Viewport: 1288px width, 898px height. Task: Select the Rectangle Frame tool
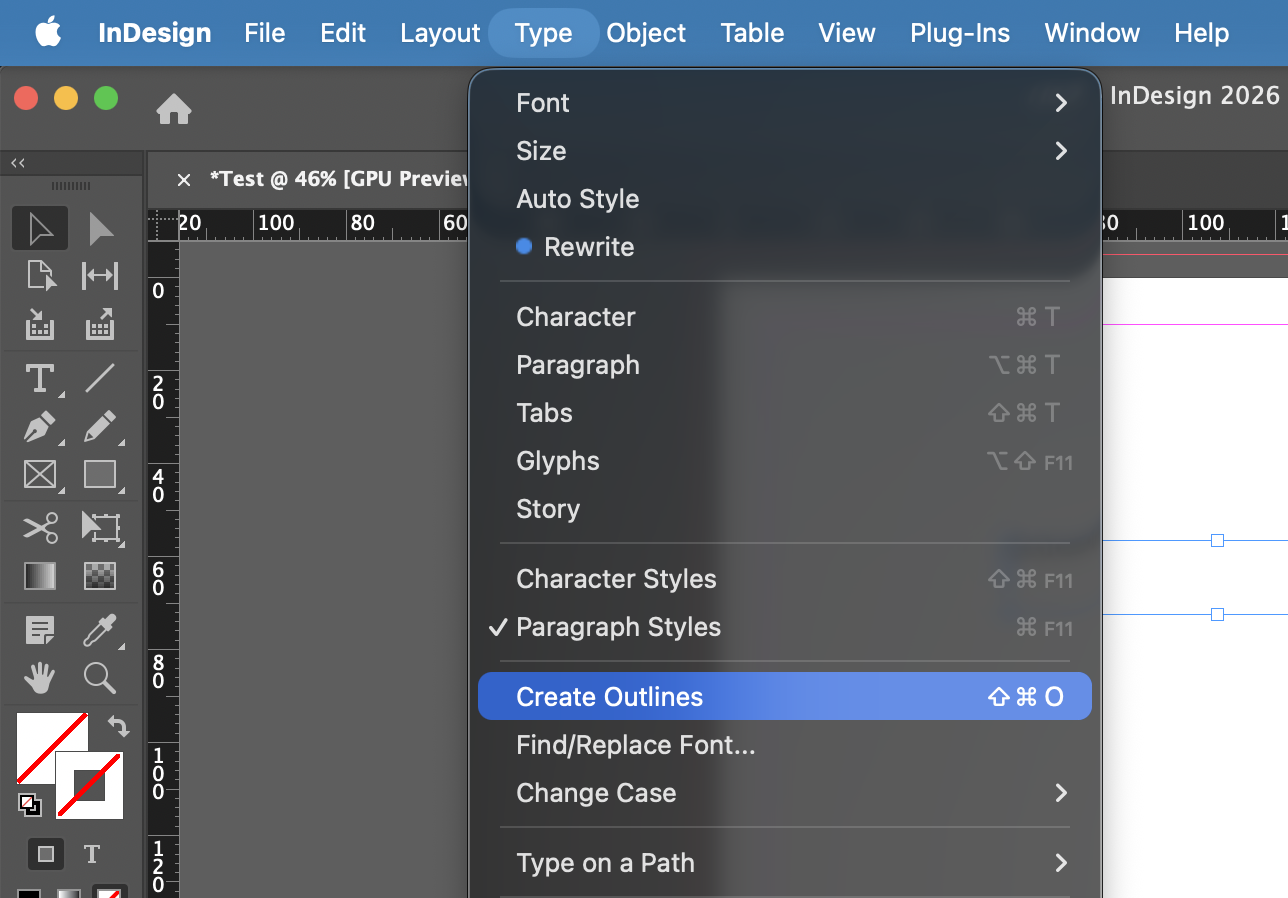pos(40,474)
